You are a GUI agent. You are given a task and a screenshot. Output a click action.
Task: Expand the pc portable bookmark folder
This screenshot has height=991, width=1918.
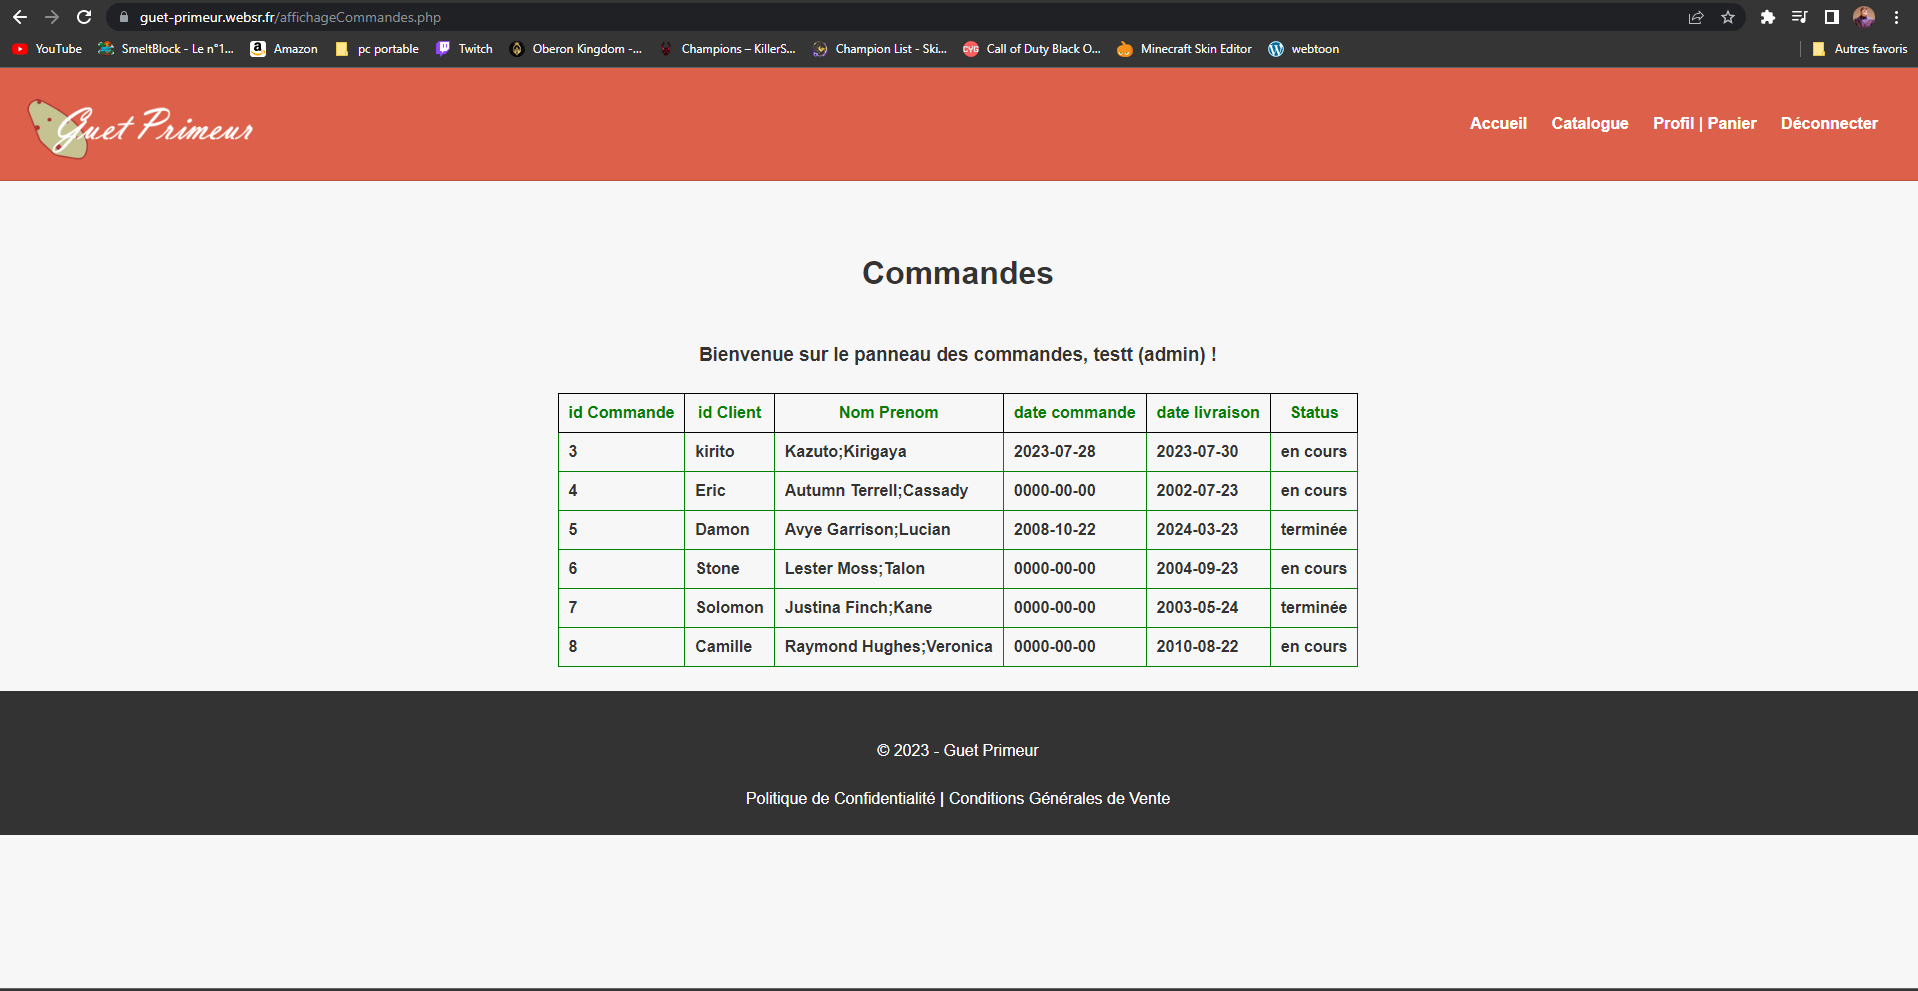point(377,49)
